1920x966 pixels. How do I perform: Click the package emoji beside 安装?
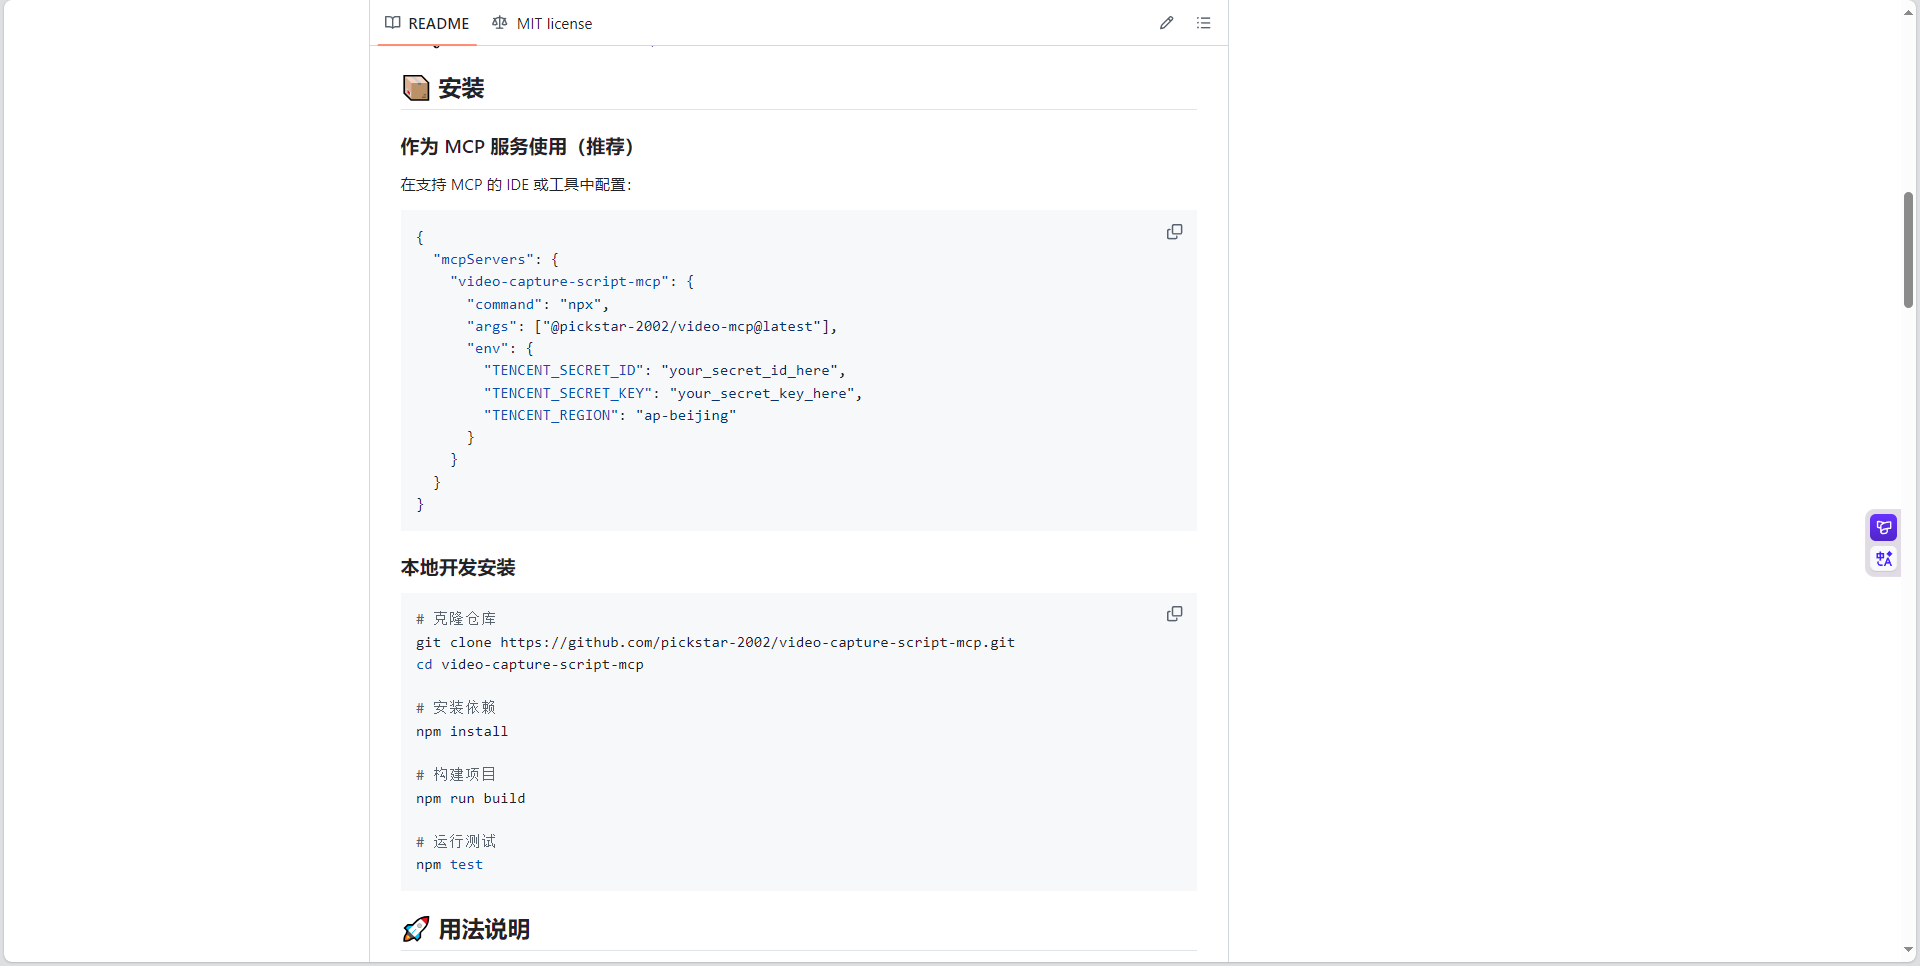tap(416, 88)
